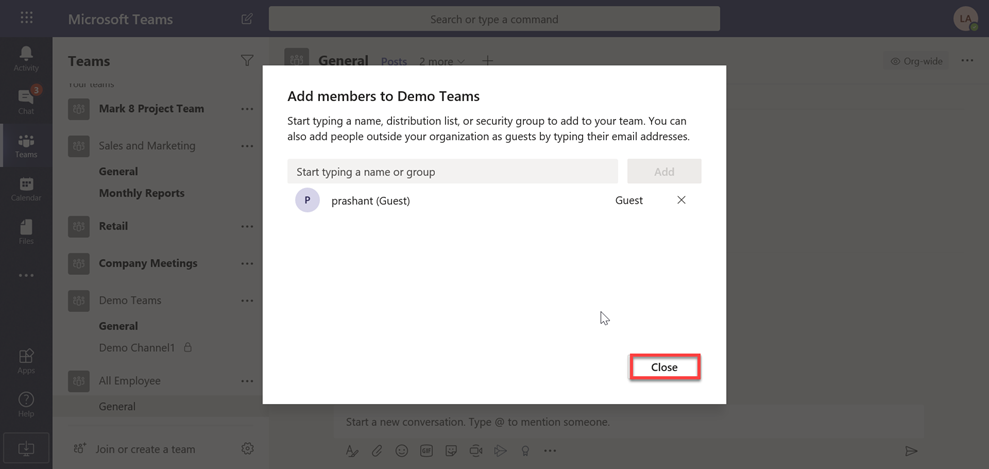Open manage teams settings gear
The image size is (989, 469).
point(248,449)
